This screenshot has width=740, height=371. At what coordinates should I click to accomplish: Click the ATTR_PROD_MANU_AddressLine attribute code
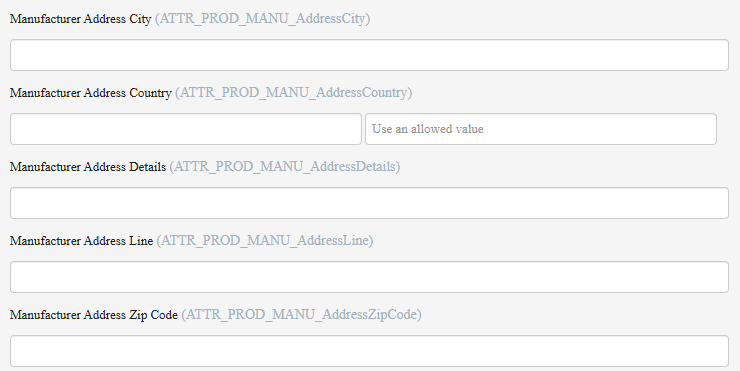point(265,241)
